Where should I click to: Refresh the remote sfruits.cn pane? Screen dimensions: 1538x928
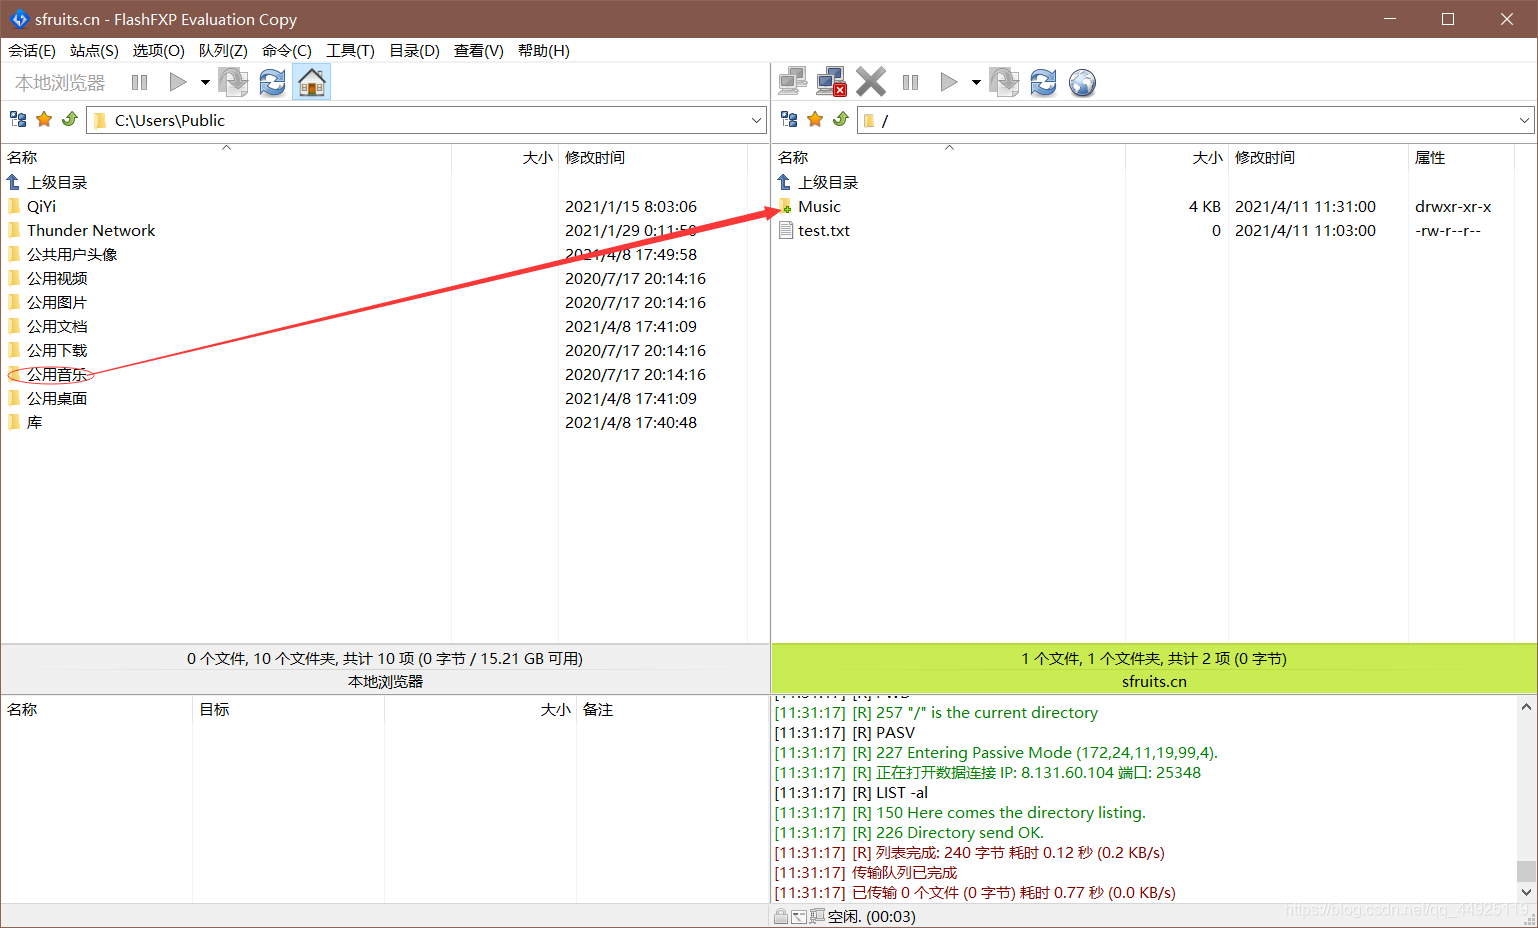point(1043,82)
